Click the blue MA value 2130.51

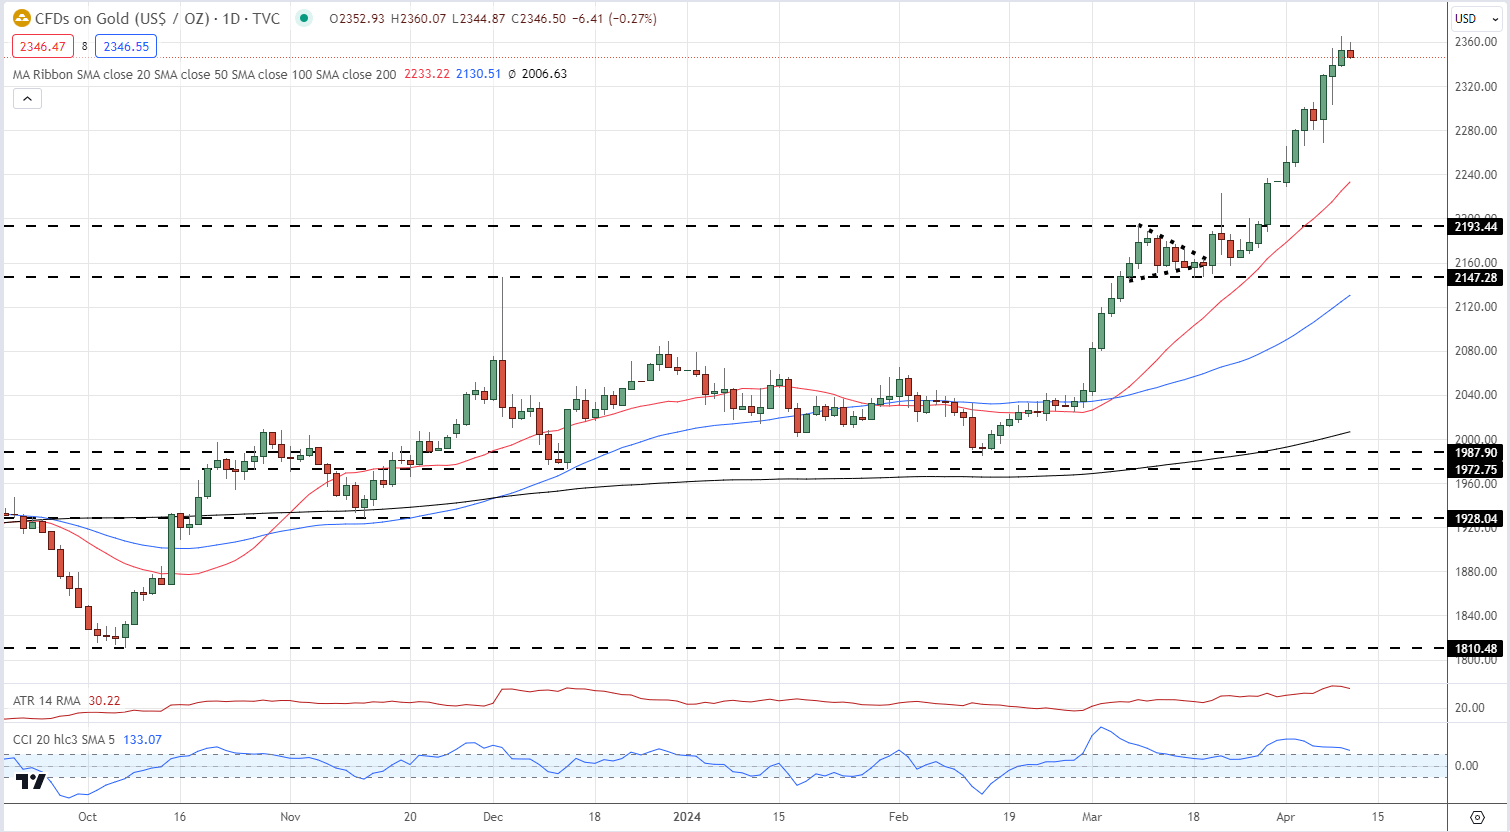coord(478,74)
